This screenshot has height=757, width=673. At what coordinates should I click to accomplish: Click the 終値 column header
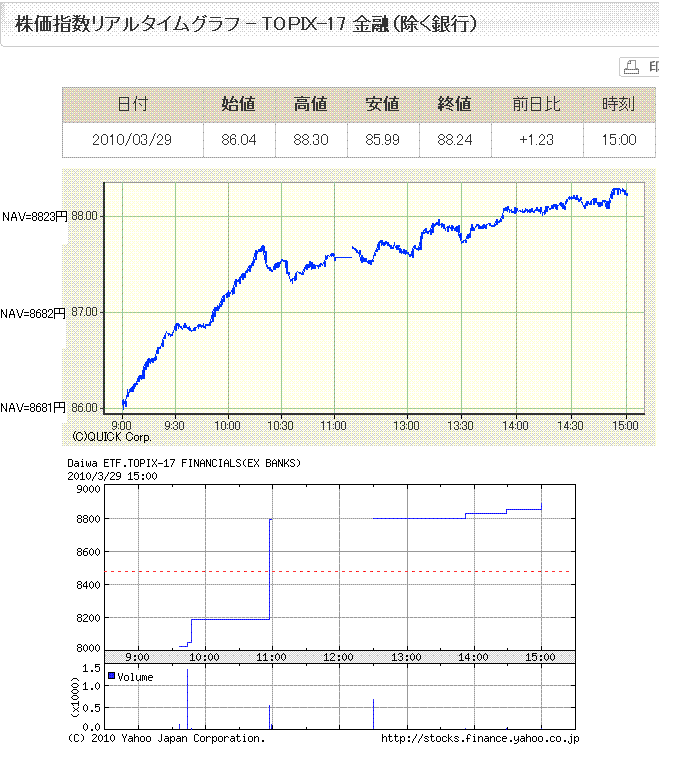[x=454, y=104]
